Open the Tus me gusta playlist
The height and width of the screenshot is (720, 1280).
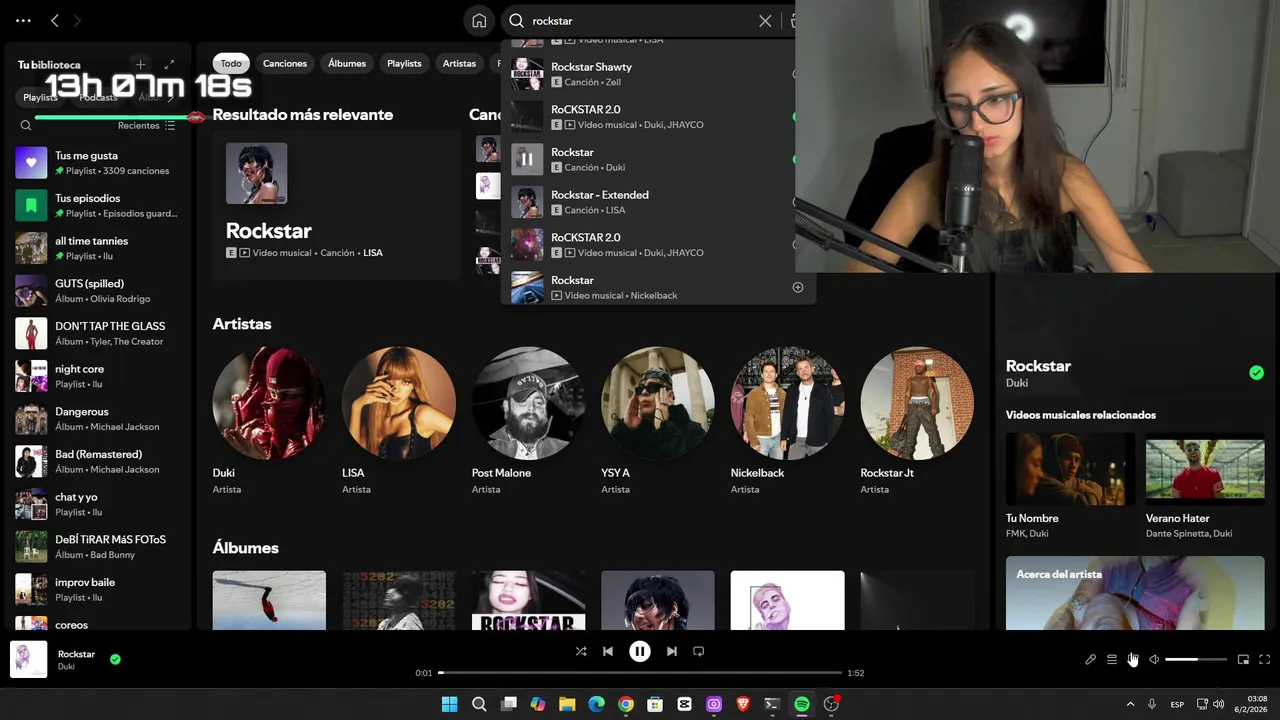[x=98, y=163]
